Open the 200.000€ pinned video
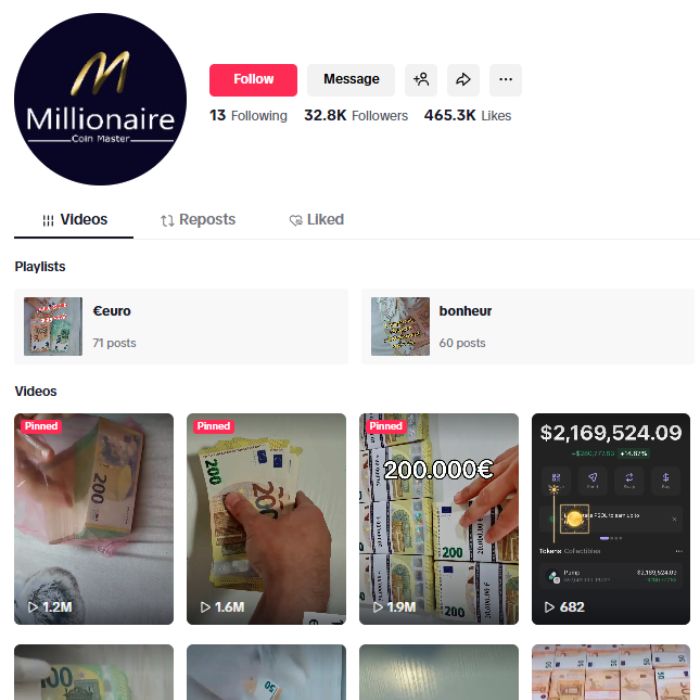The width and height of the screenshot is (700, 700). click(x=439, y=519)
